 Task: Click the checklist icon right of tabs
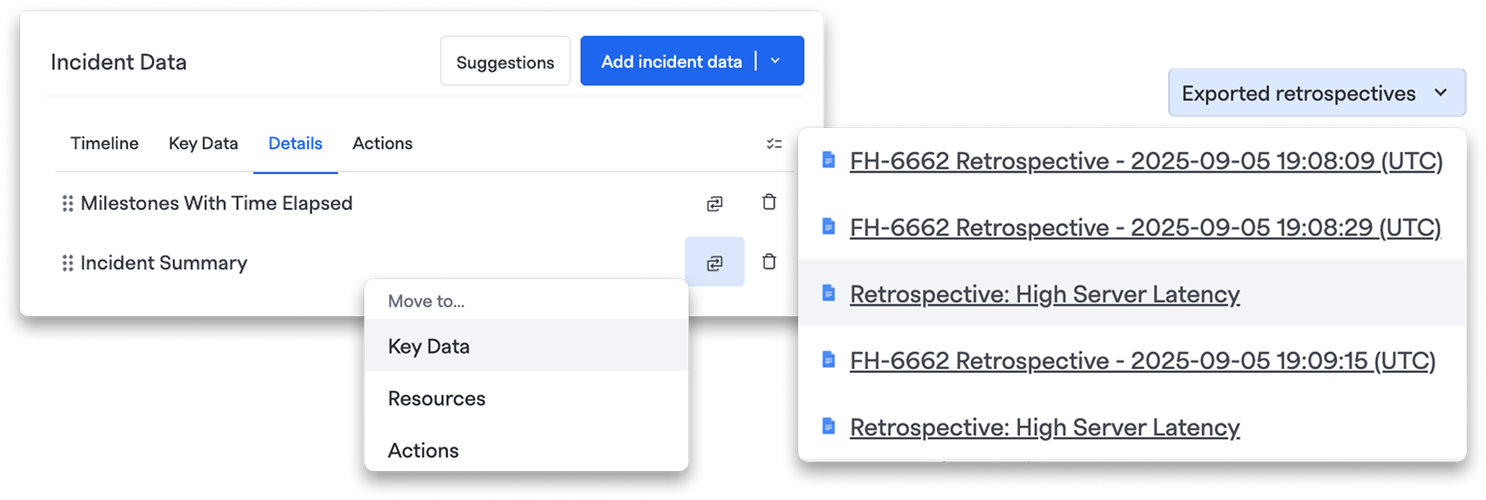(x=774, y=144)
